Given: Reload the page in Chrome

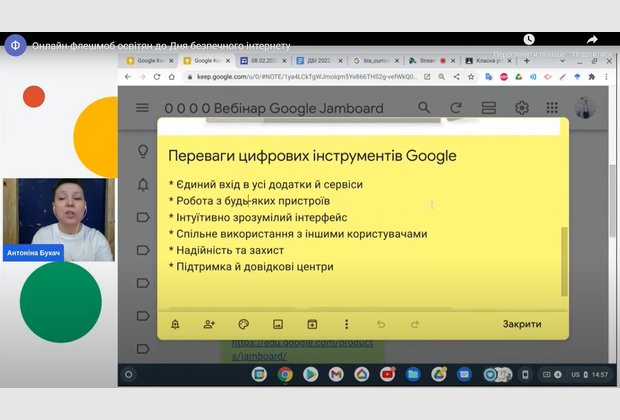Looking at the screenshot, I should point(157,77).
